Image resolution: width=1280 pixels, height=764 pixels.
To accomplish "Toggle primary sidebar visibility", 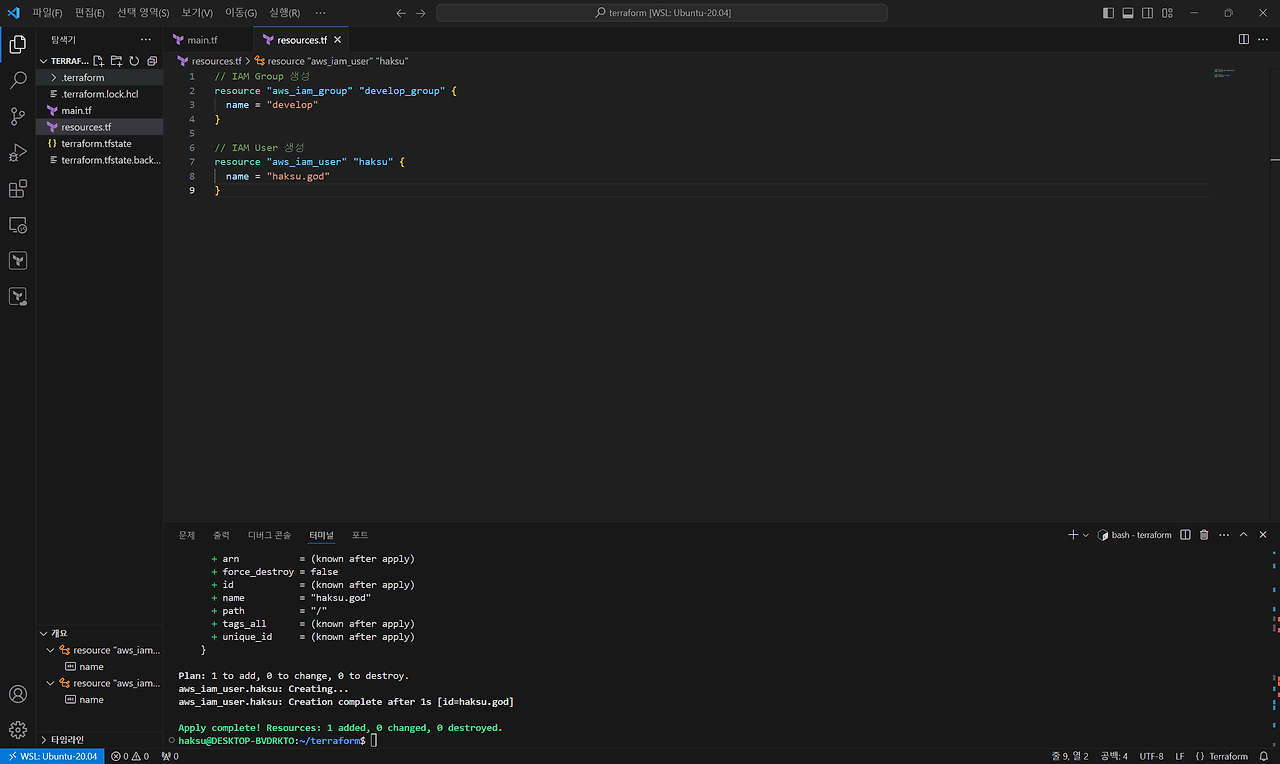I will (x=1108, y=13).
